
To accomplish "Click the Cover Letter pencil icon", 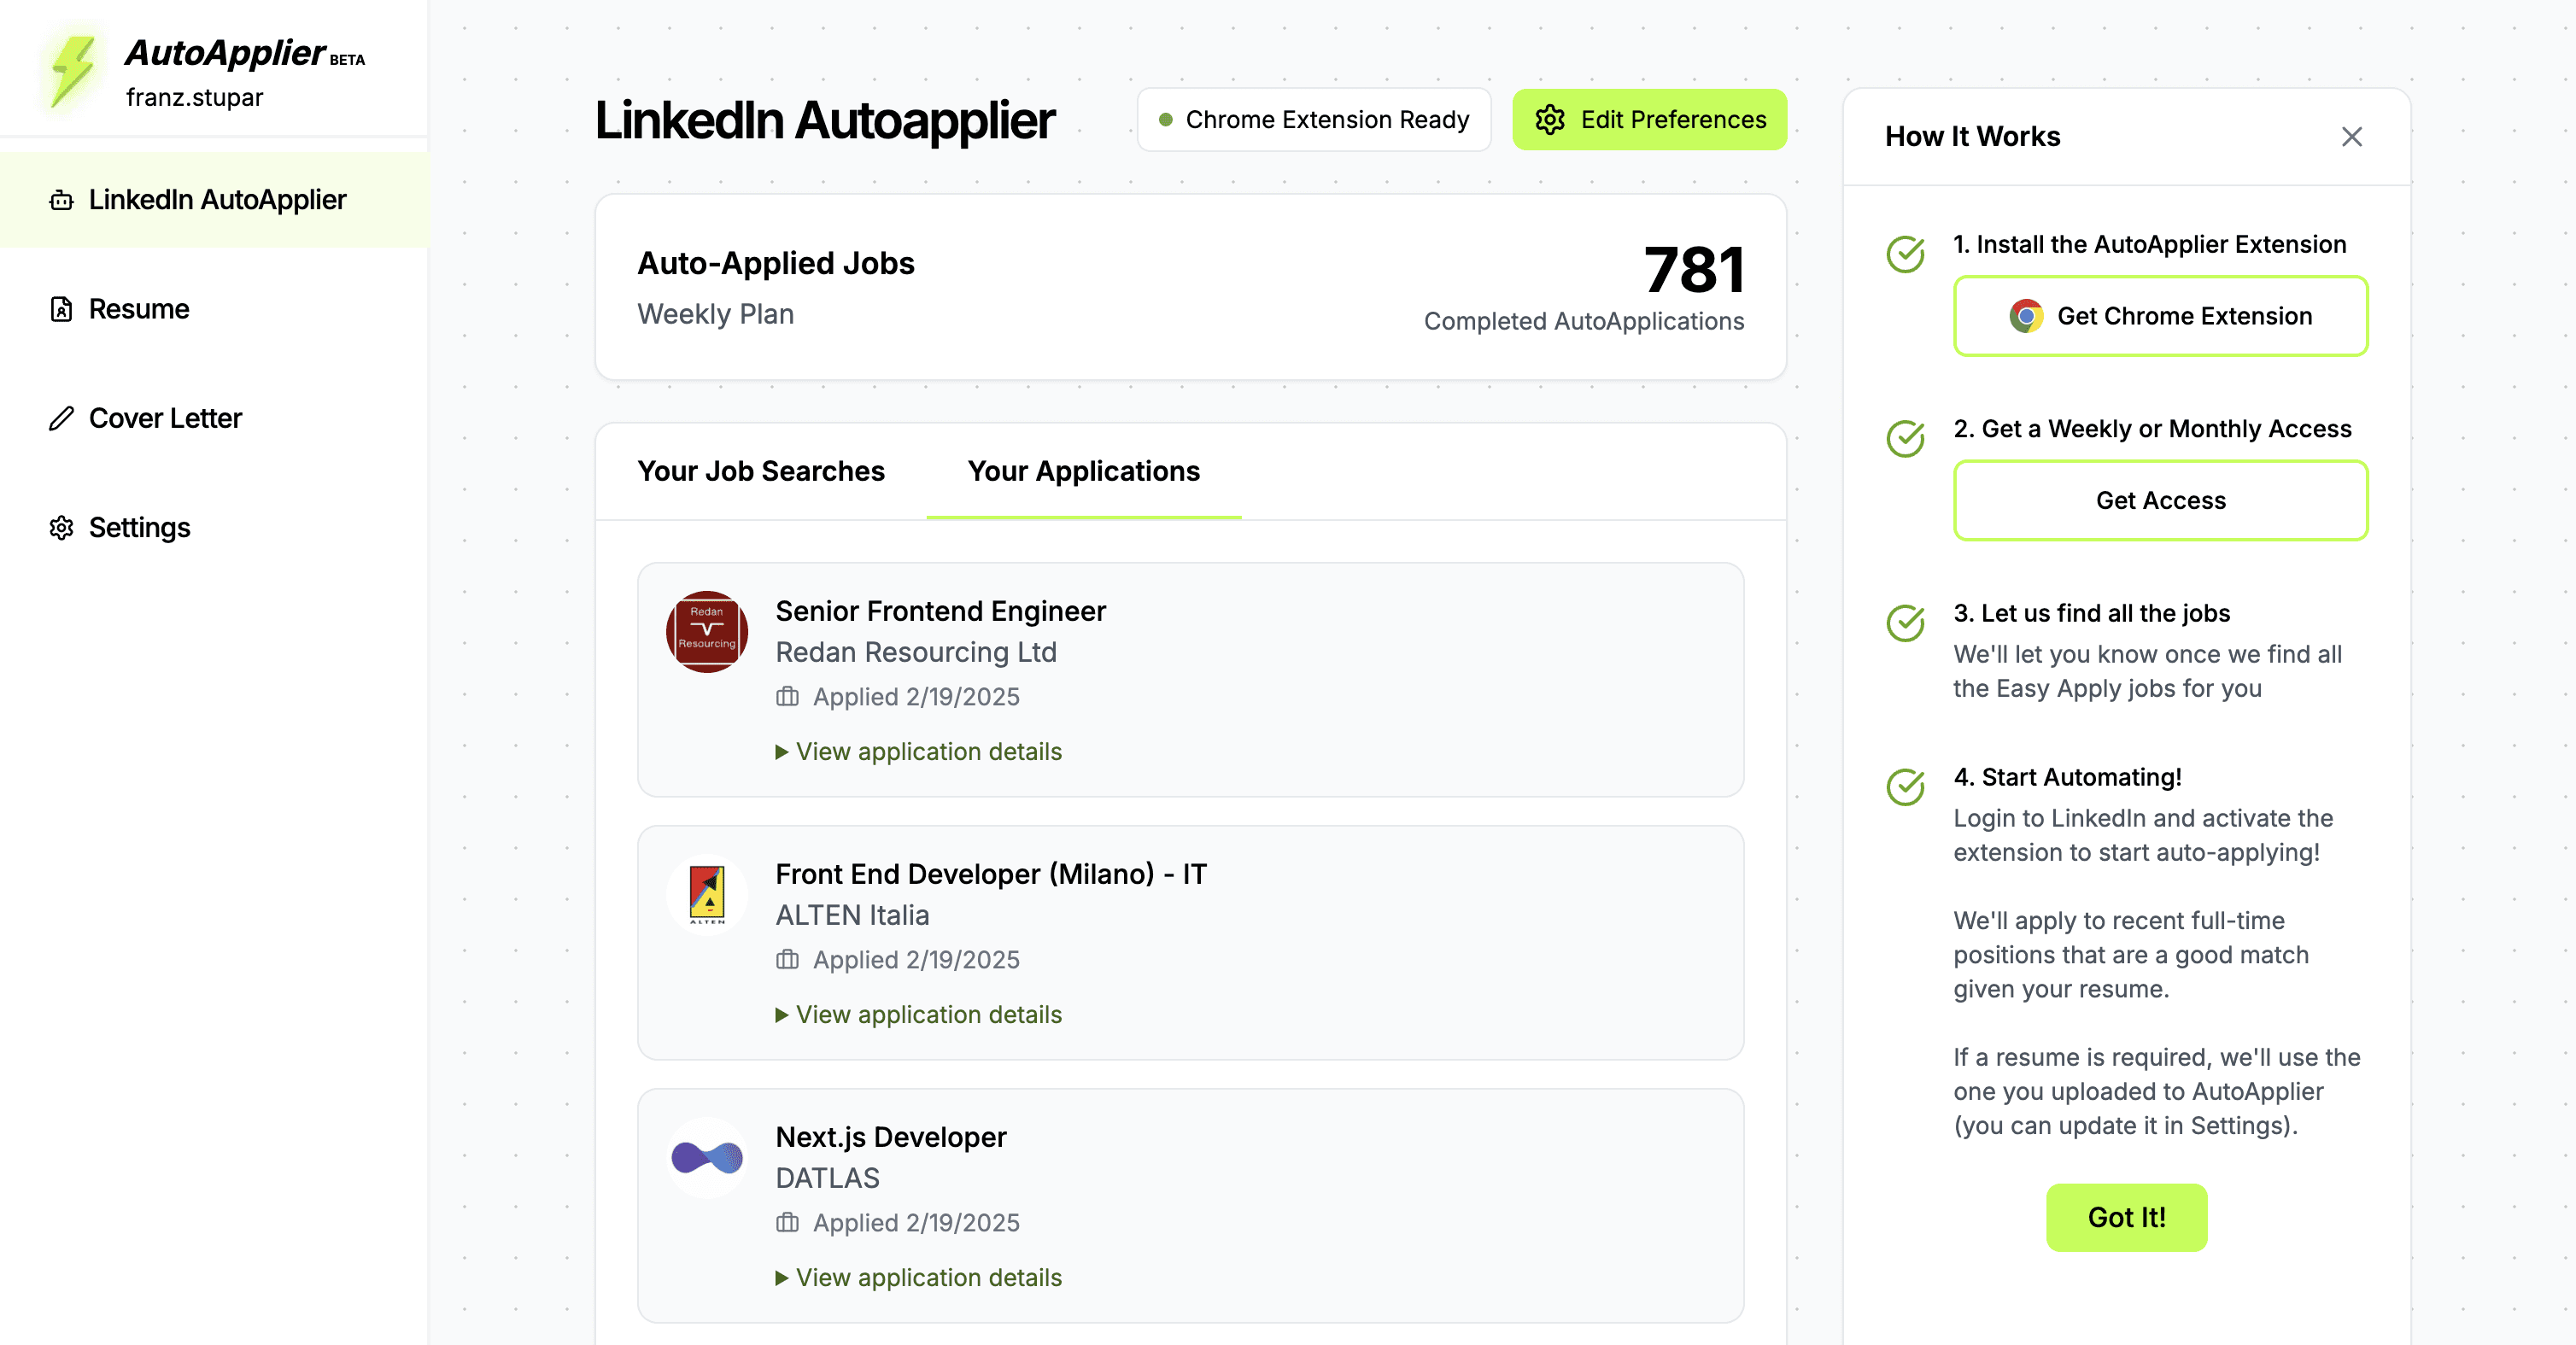I will click(x=61, y=418).
